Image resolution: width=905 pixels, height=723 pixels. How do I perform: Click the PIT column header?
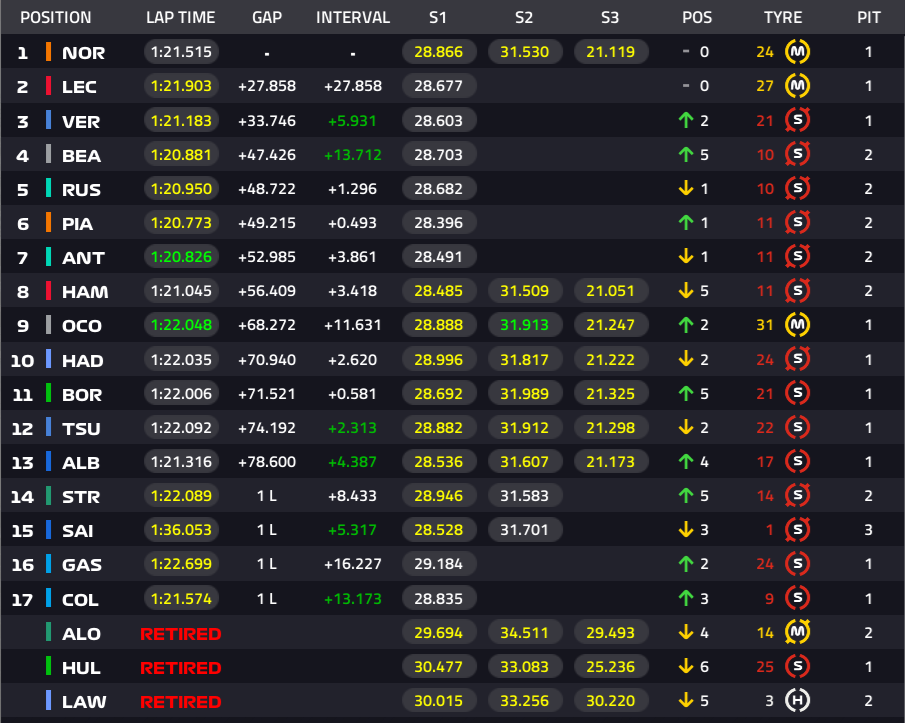pos(869,17)
